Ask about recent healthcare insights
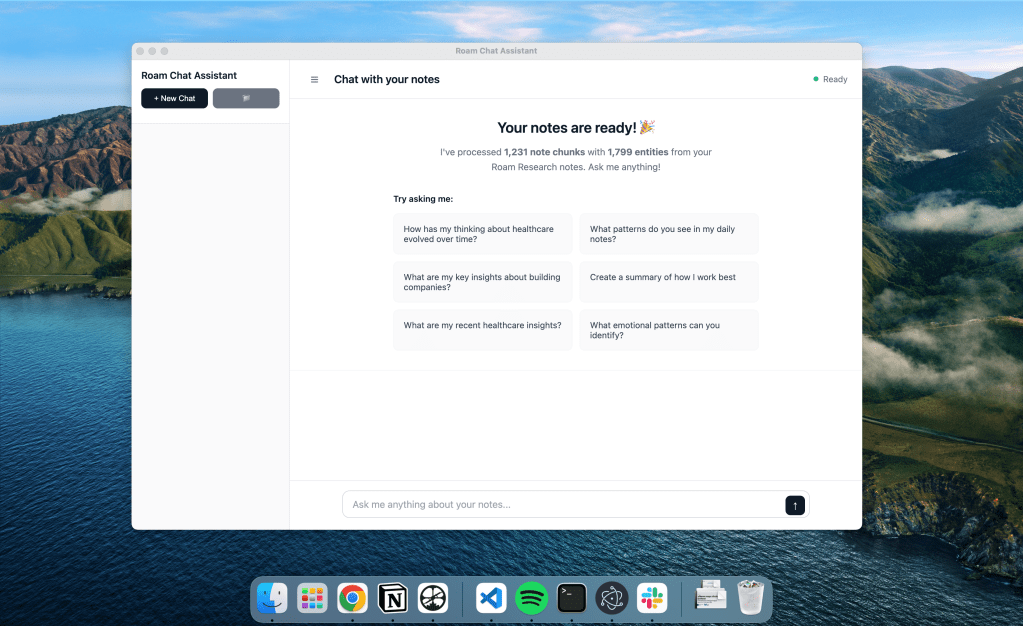 tap(482, 330)
